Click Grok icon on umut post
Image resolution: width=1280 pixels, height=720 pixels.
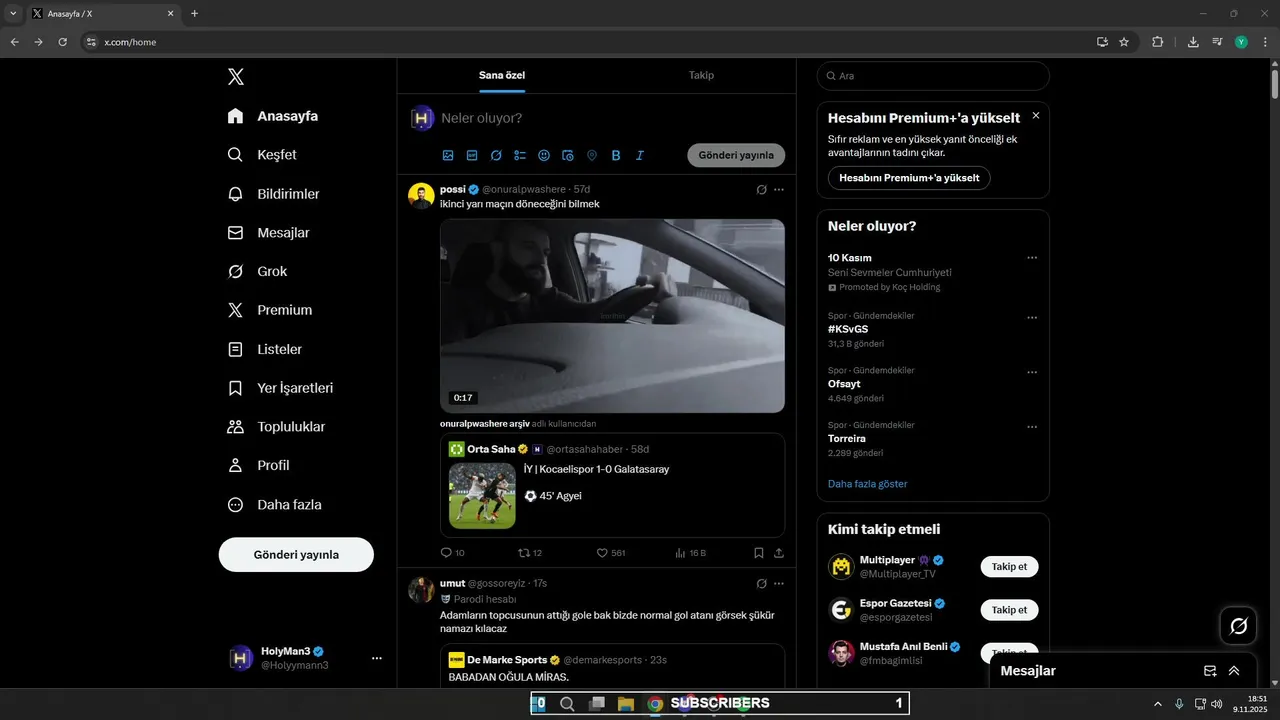(761, 583)
